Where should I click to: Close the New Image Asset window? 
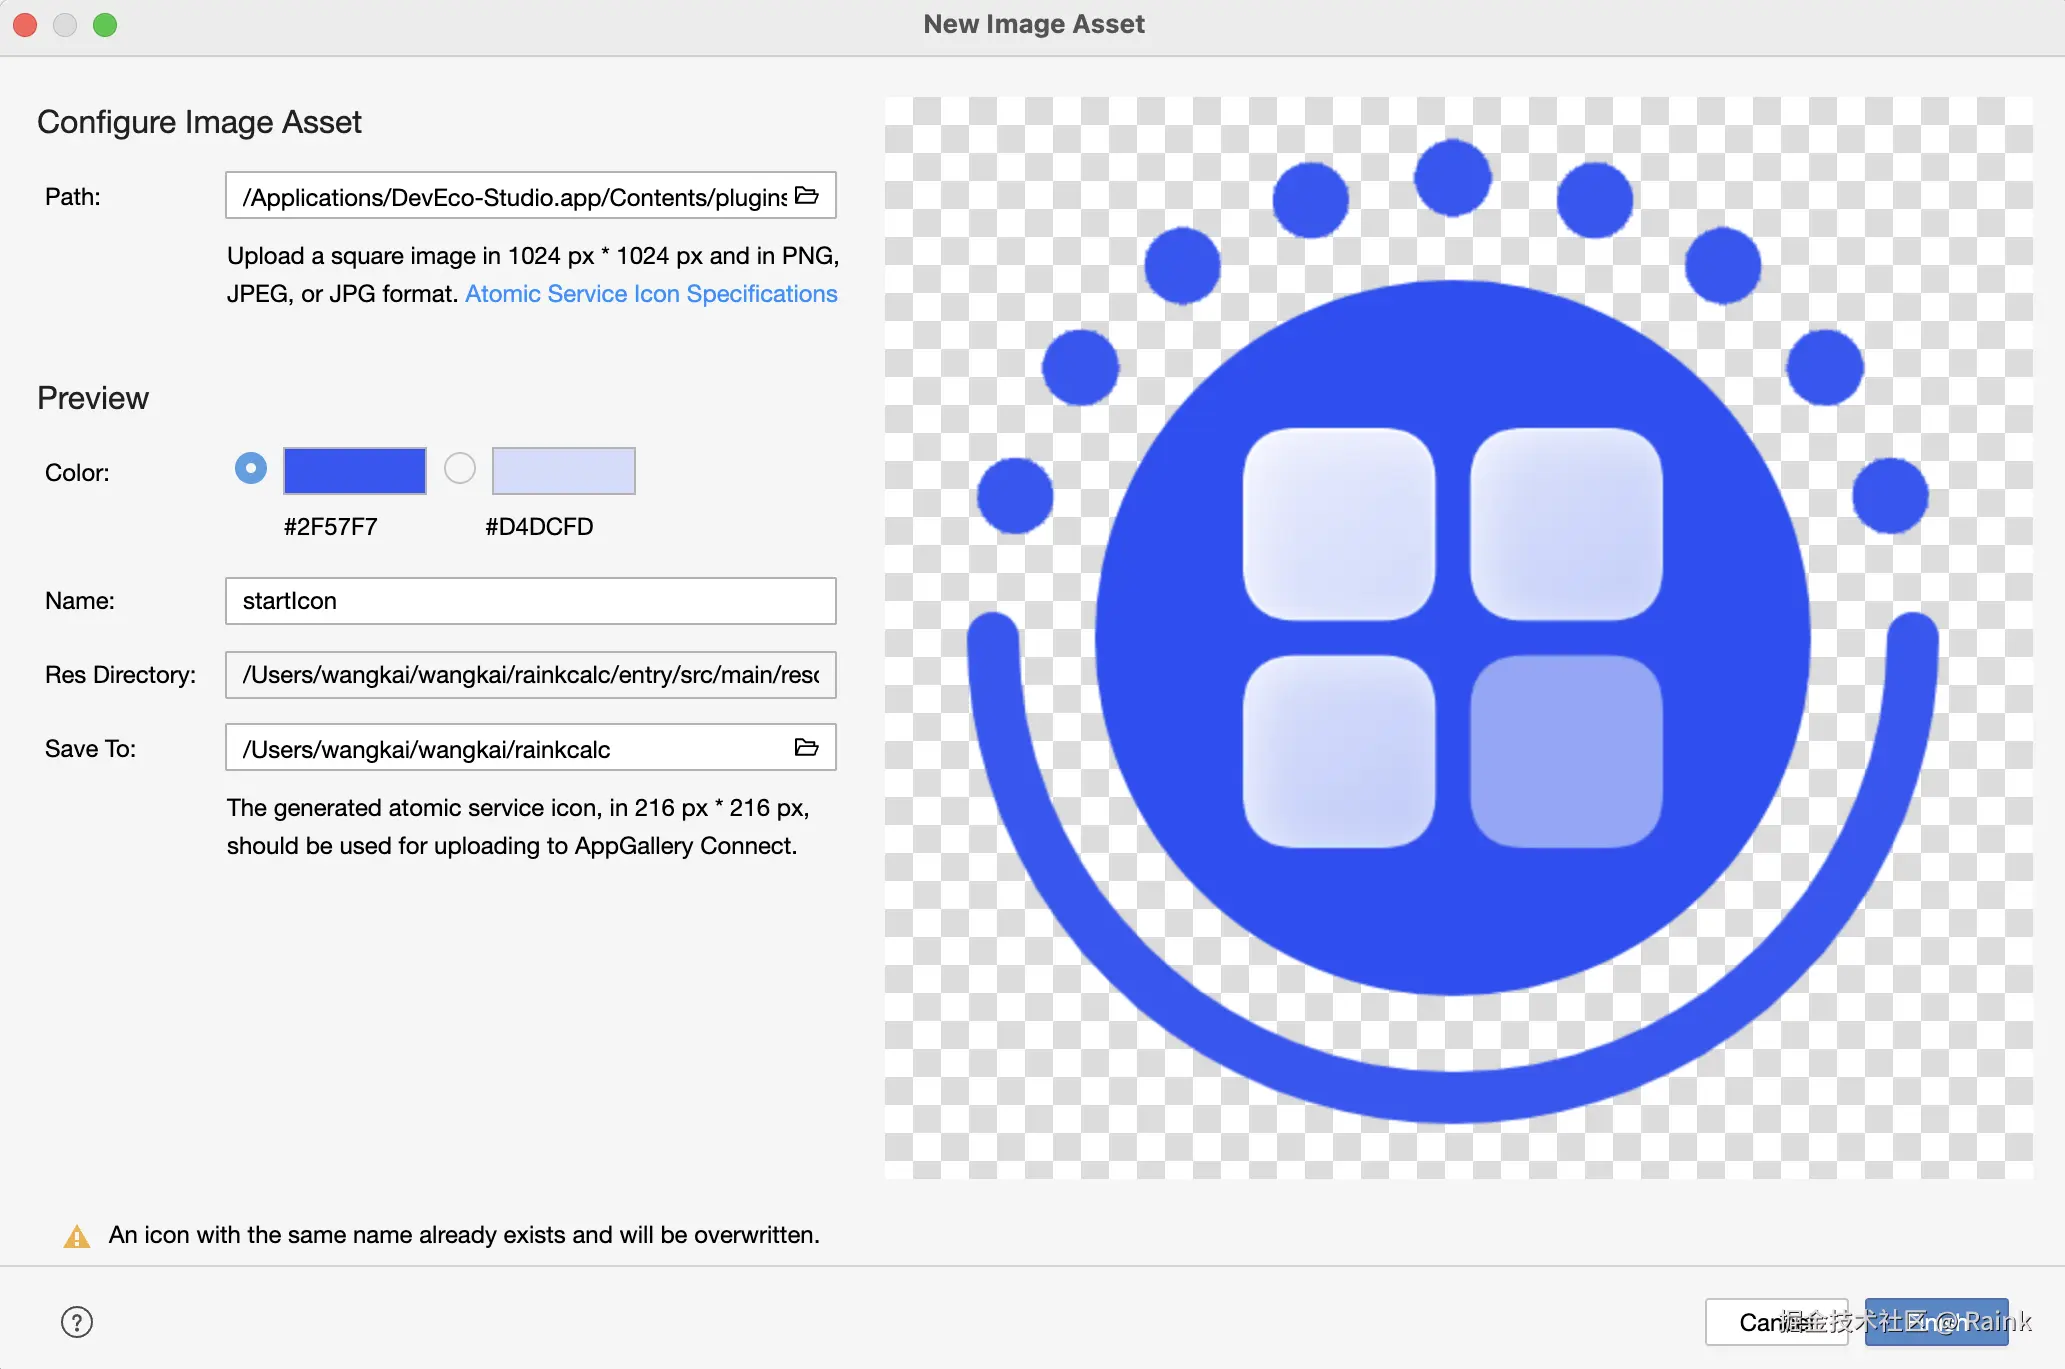[x=25, y=25]
